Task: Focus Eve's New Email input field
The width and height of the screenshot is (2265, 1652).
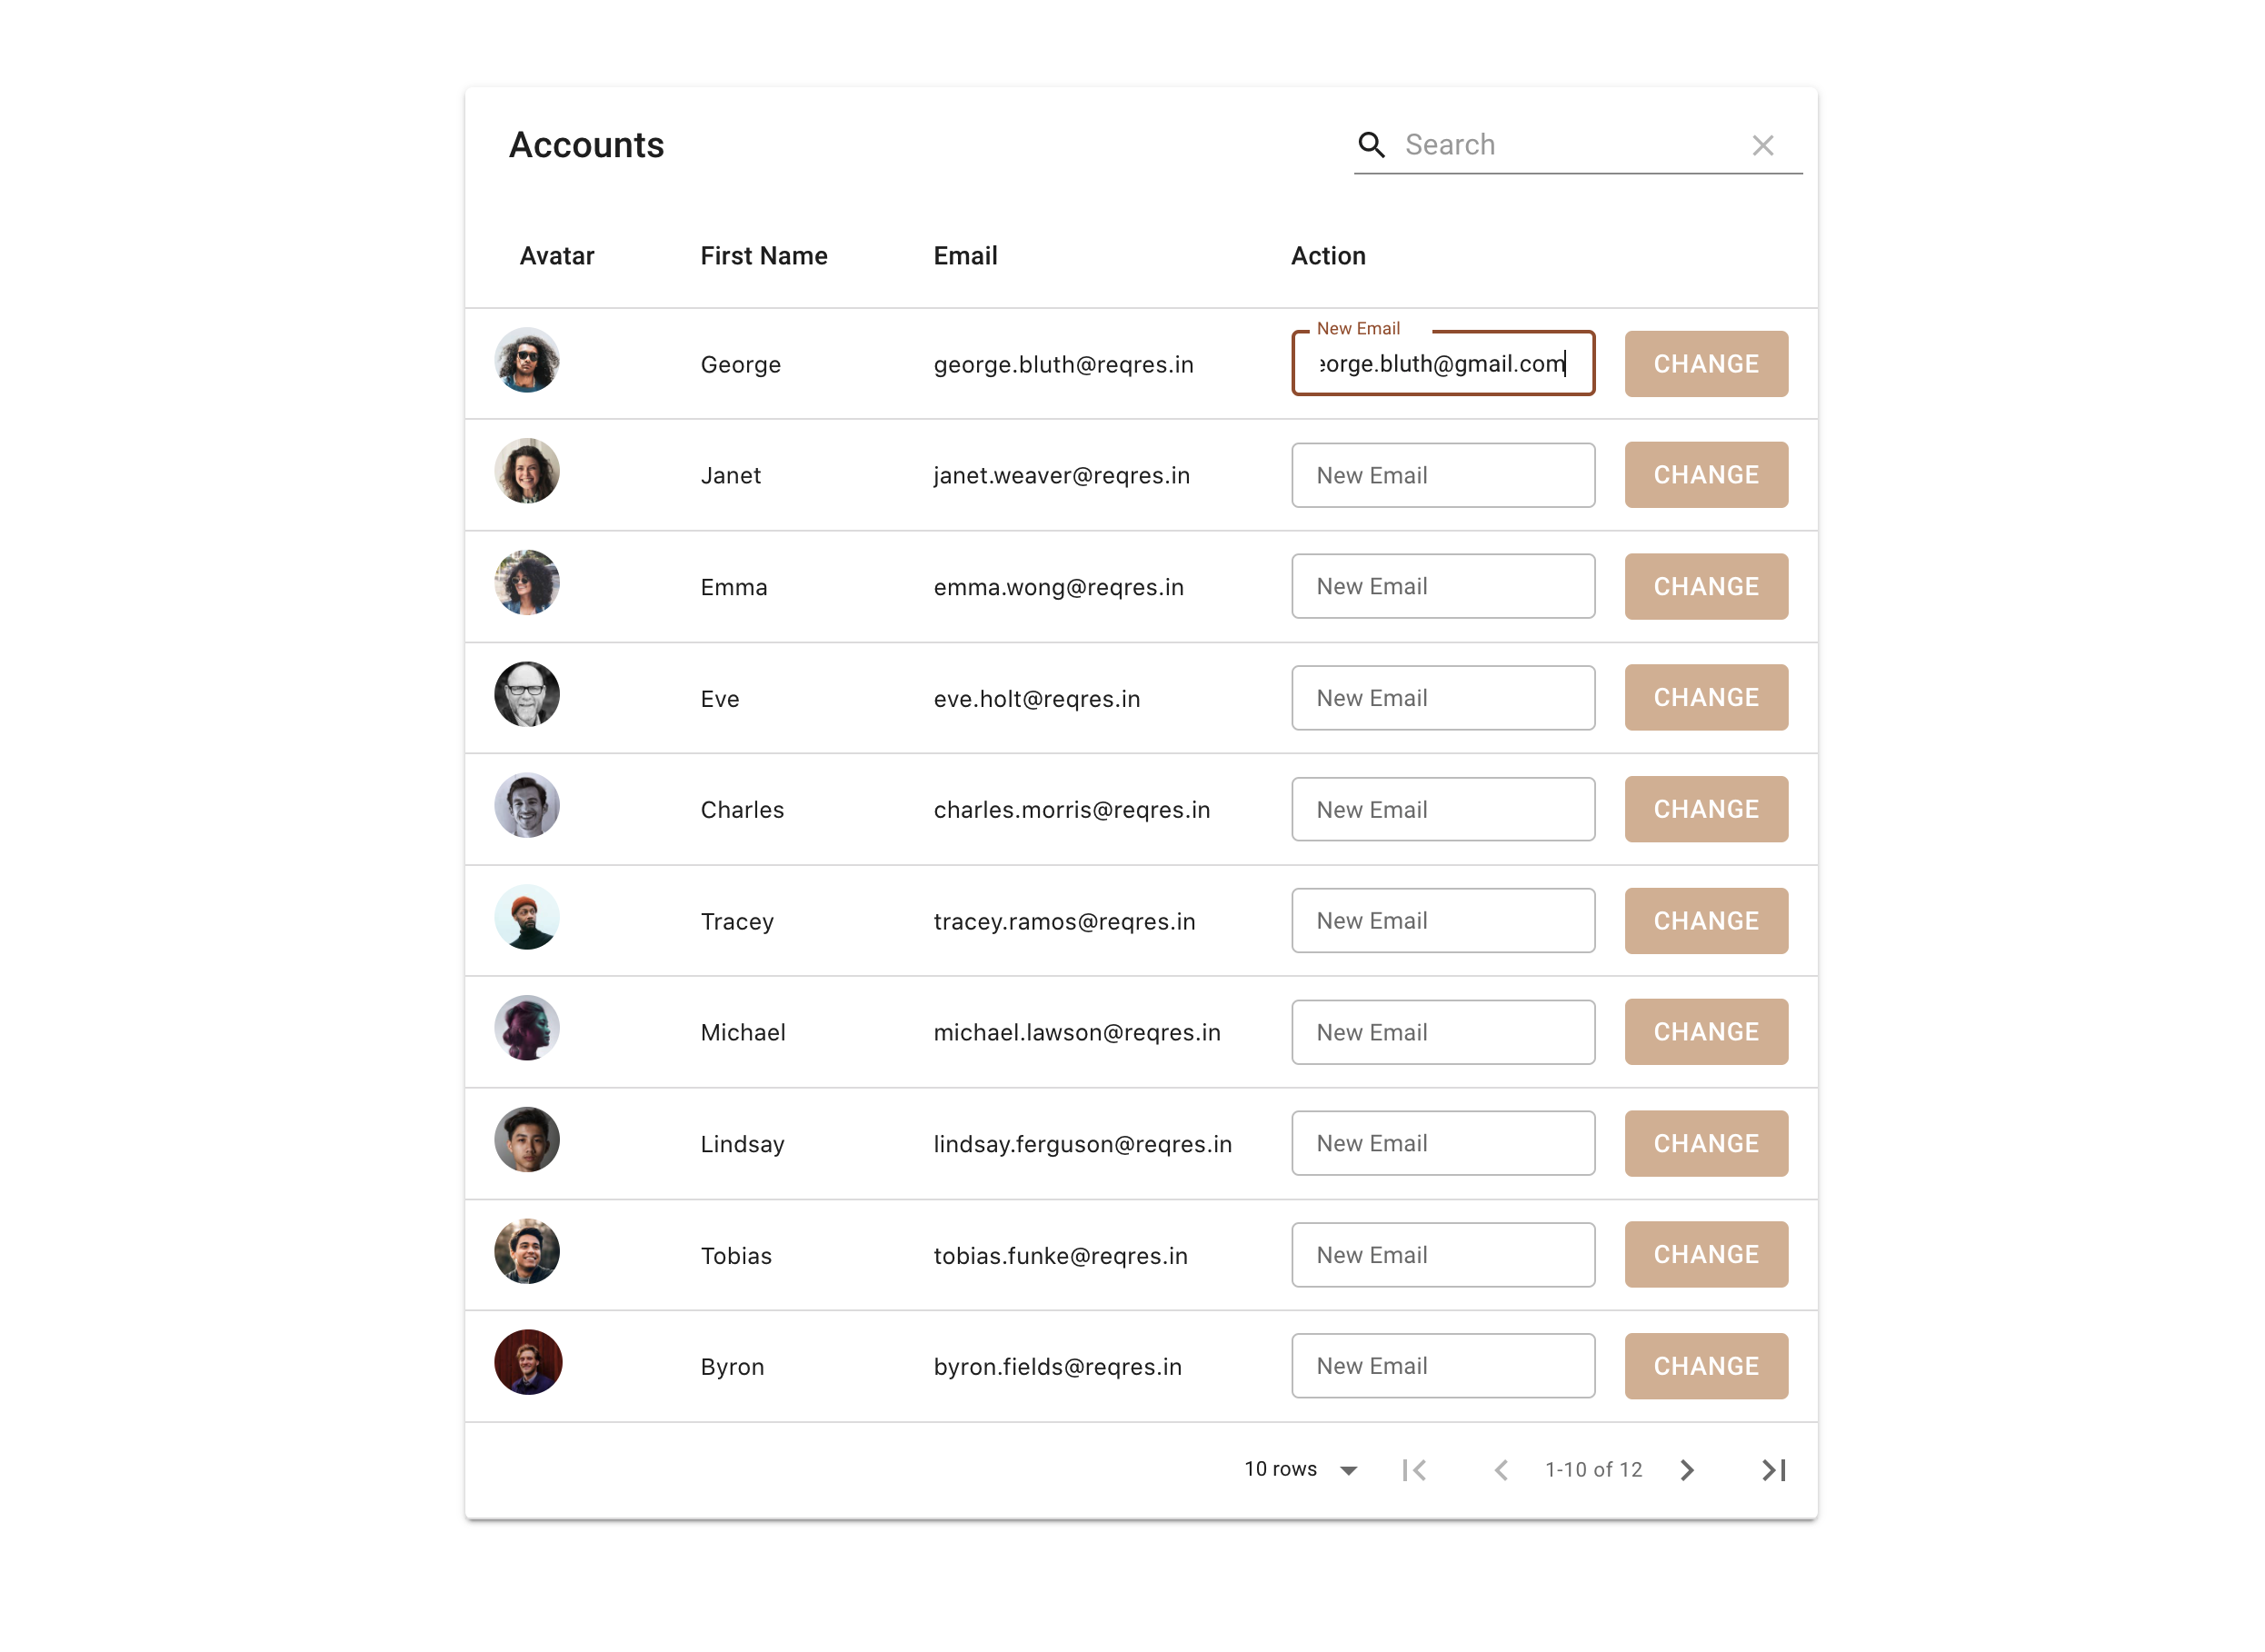Action: pos(1443,697)
